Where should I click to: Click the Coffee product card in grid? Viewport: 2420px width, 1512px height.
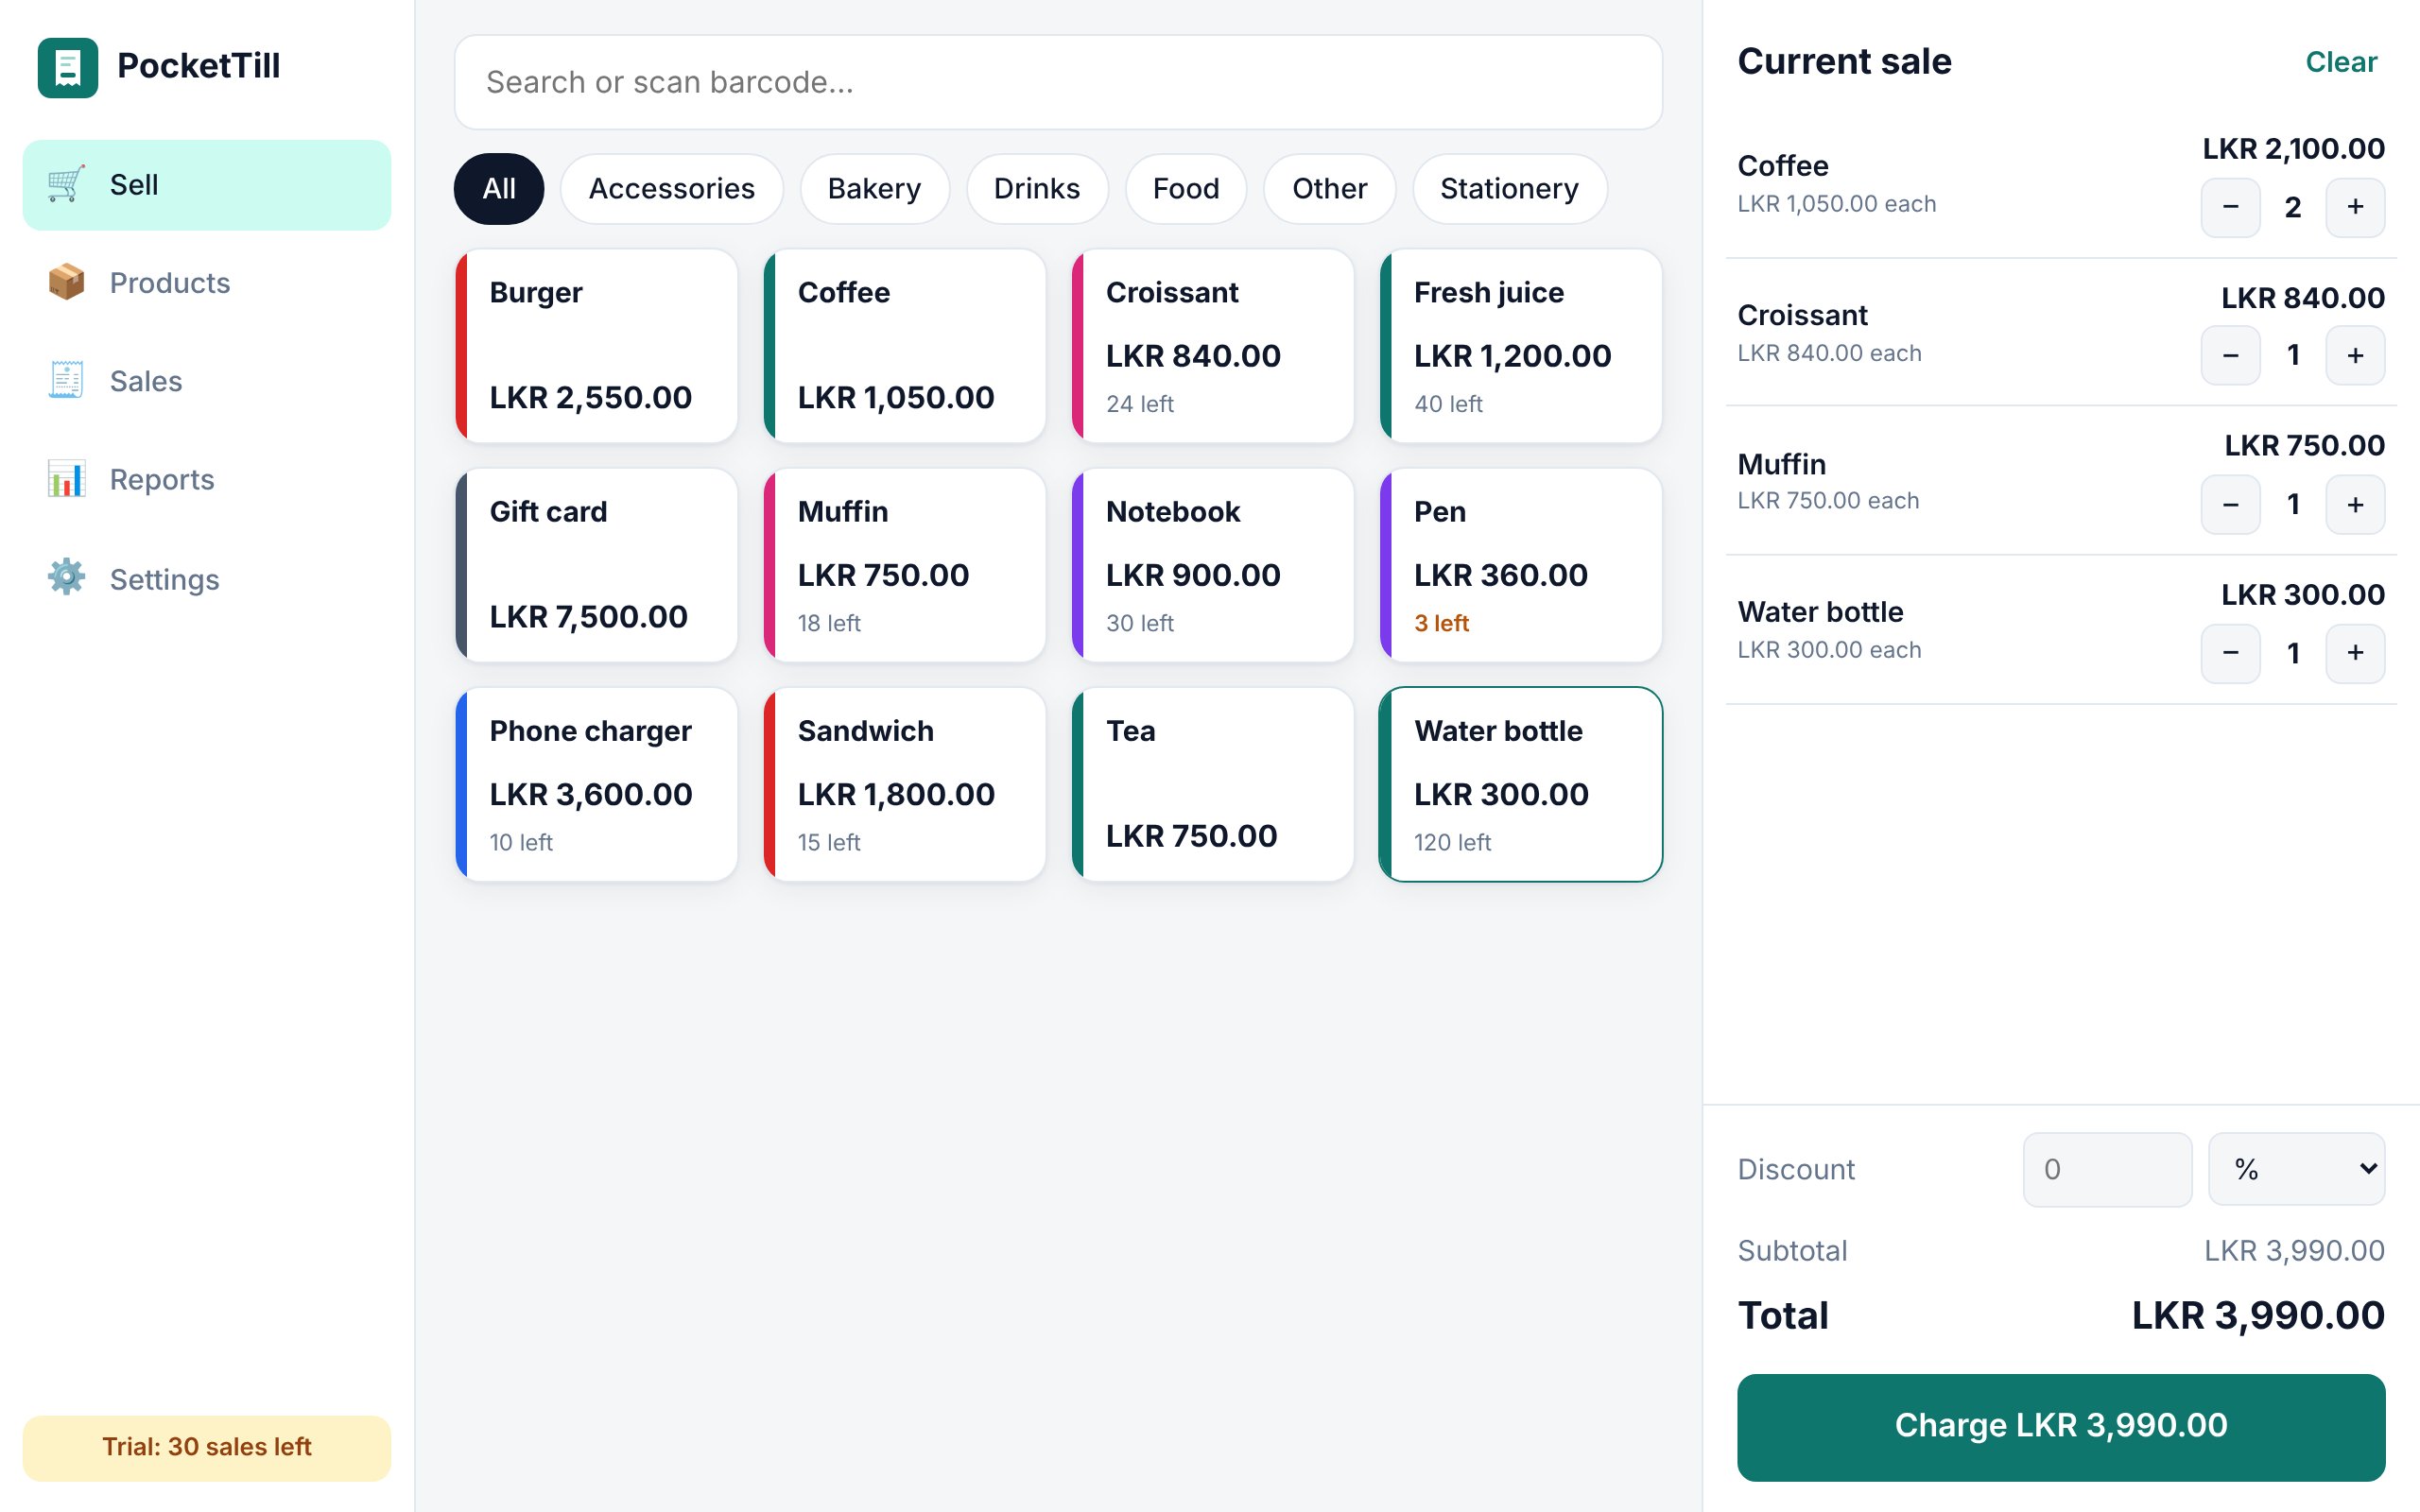[x=904, y=346]
